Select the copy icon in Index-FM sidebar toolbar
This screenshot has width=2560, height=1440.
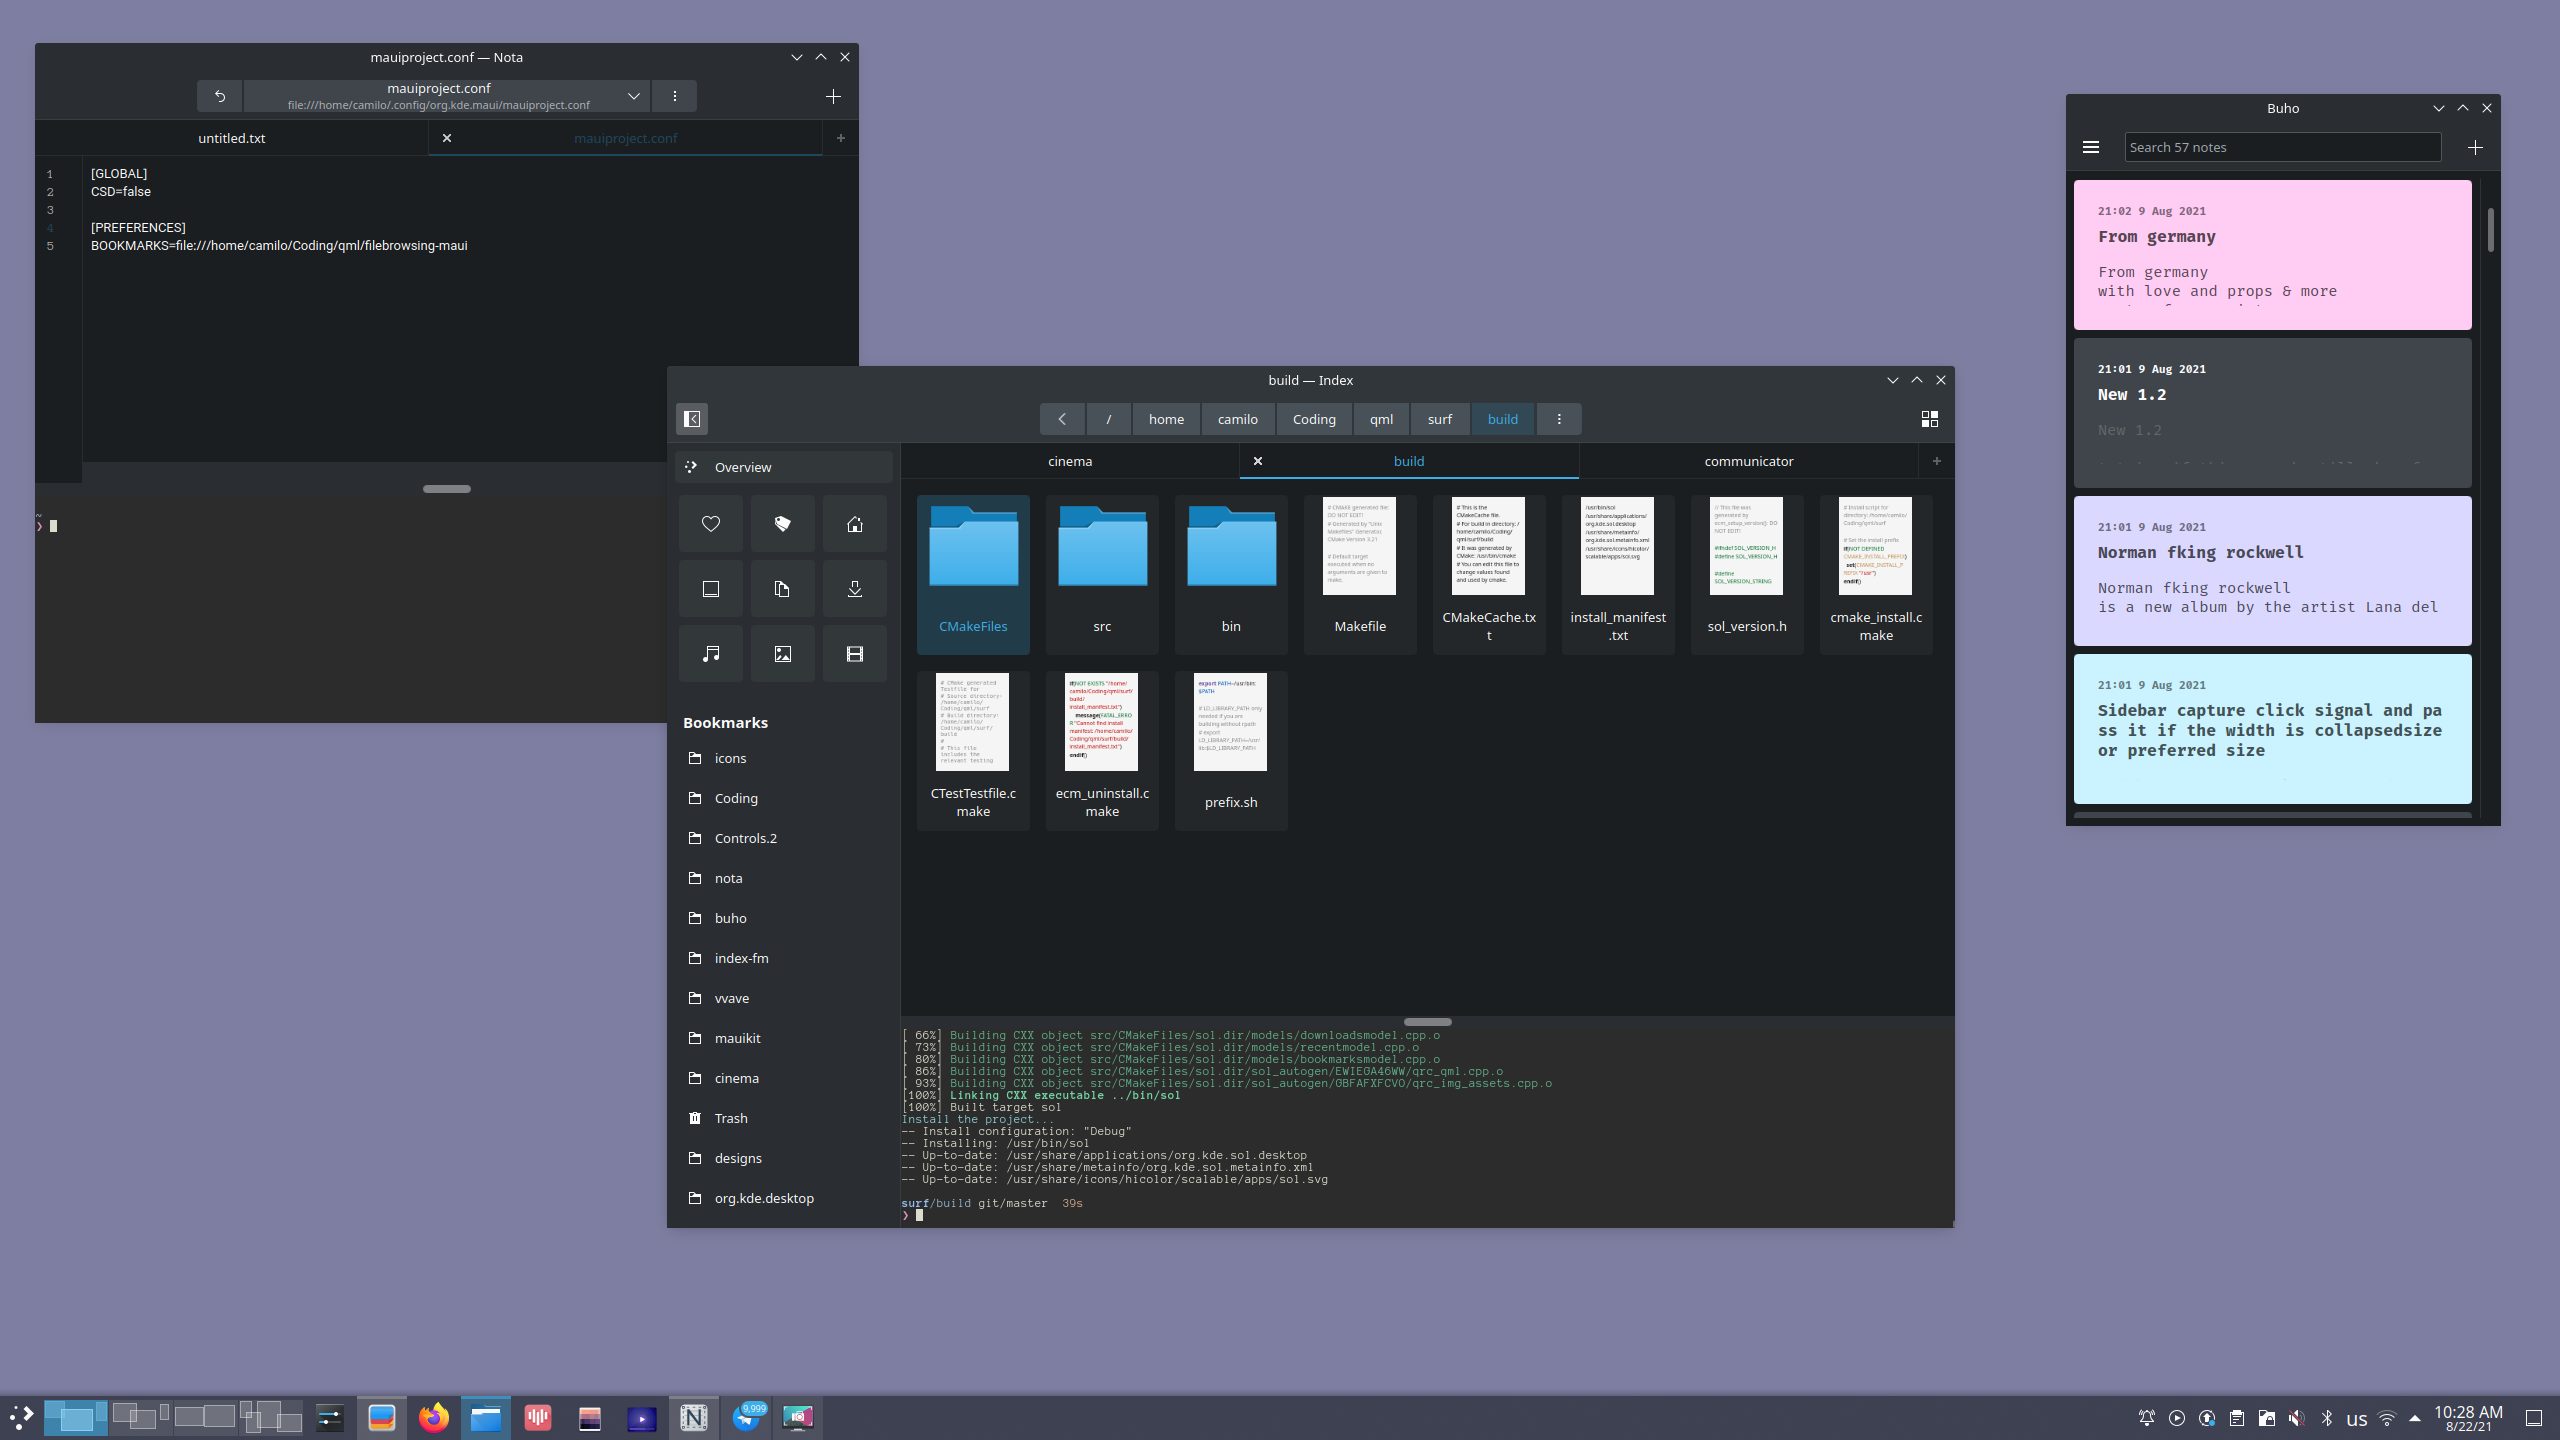coord(781,587)
